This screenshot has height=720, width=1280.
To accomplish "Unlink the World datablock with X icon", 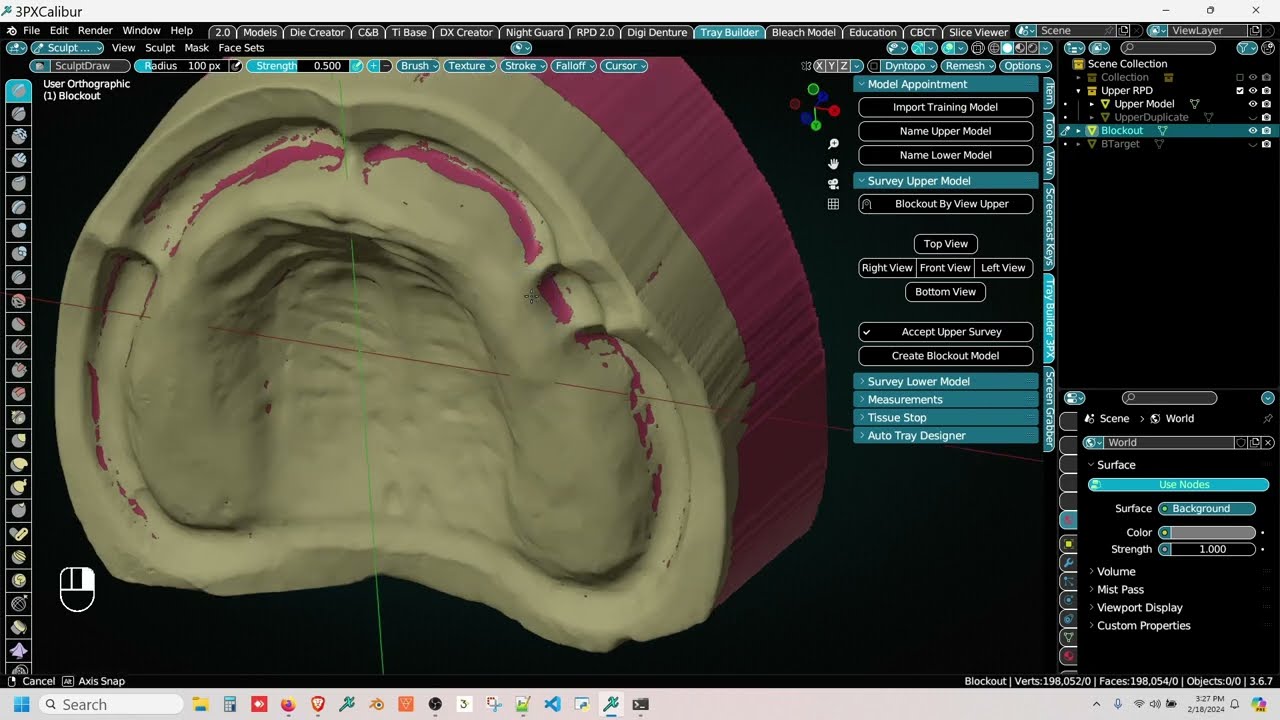I will (x=1268, y=442).
